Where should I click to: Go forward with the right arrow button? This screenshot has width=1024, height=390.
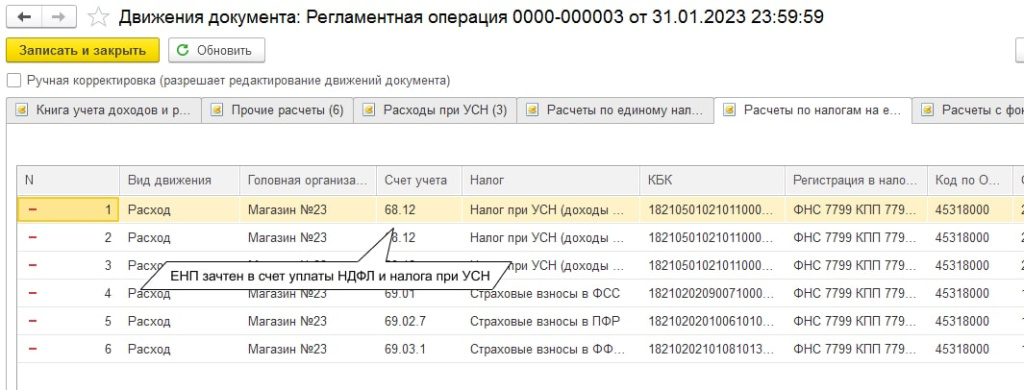59,16
